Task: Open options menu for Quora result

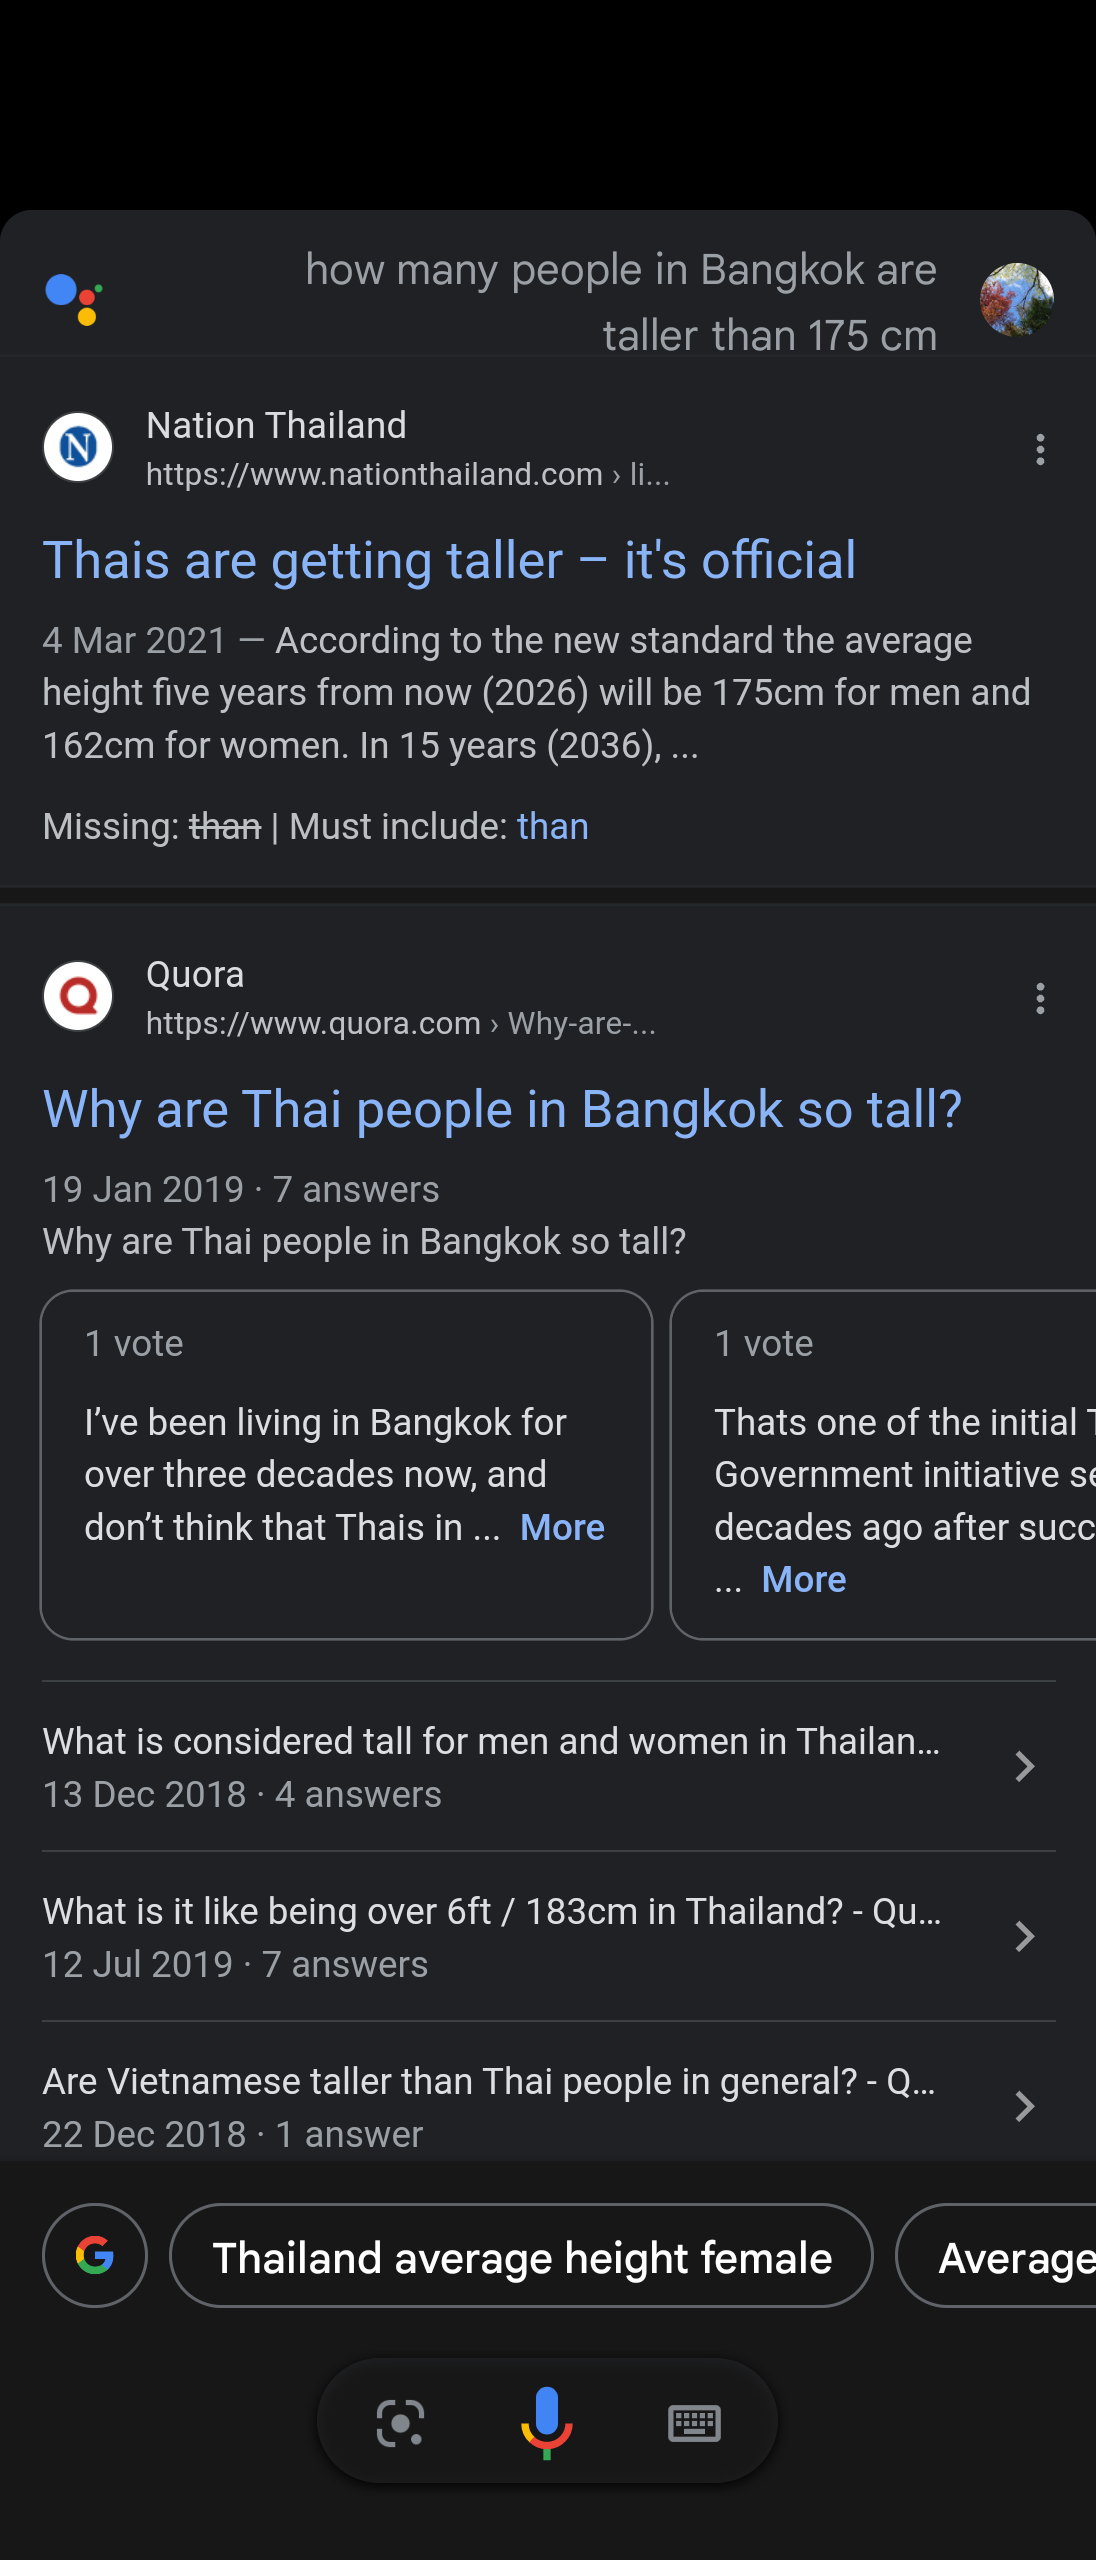Action: coord(1040,999)
